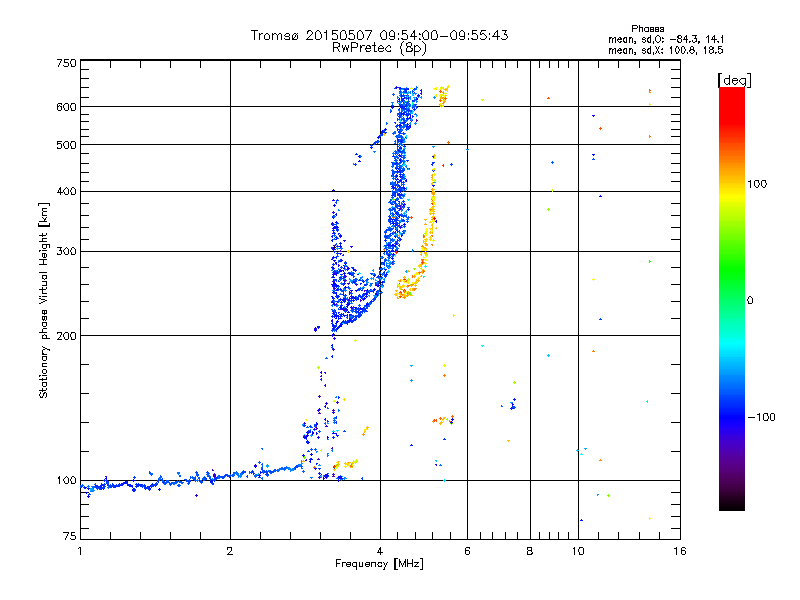The image size is (800, 600).
Task: Click the orange X-mode trace cluster near 250 km
Action: 408,286
